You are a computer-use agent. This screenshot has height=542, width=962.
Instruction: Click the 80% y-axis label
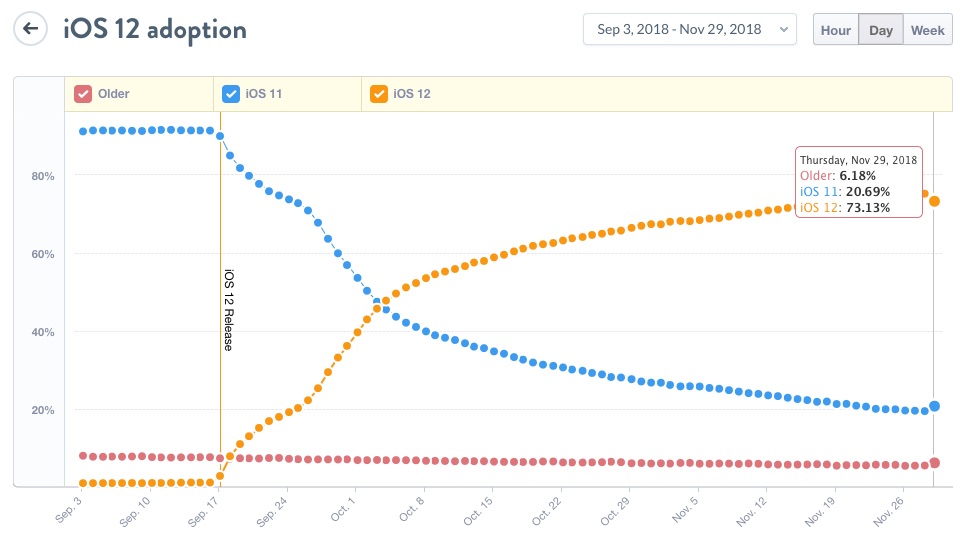coord(42,176)
